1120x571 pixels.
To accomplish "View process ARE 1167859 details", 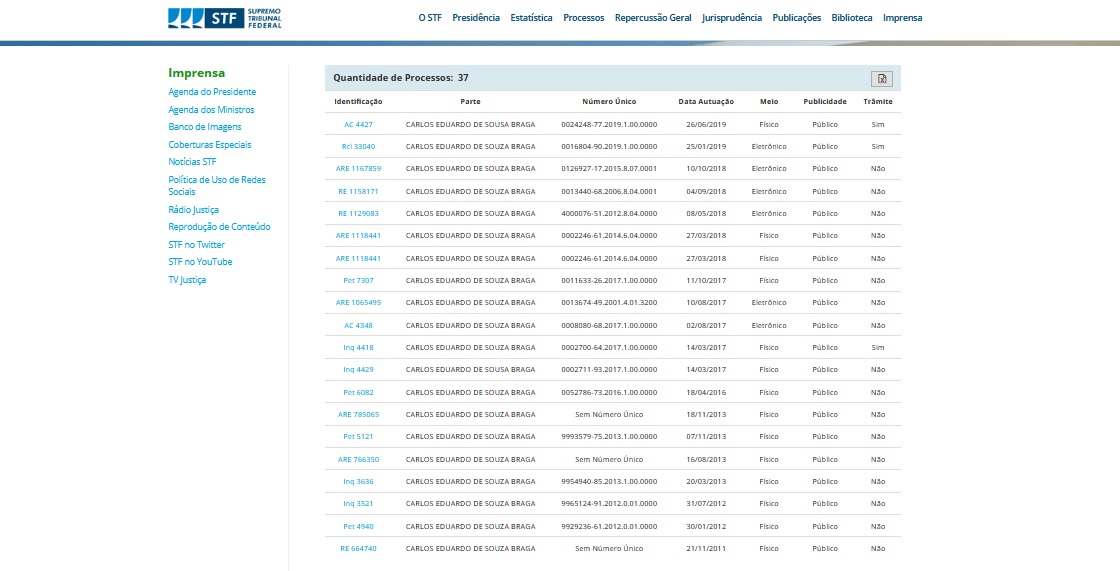I will 358,169.
